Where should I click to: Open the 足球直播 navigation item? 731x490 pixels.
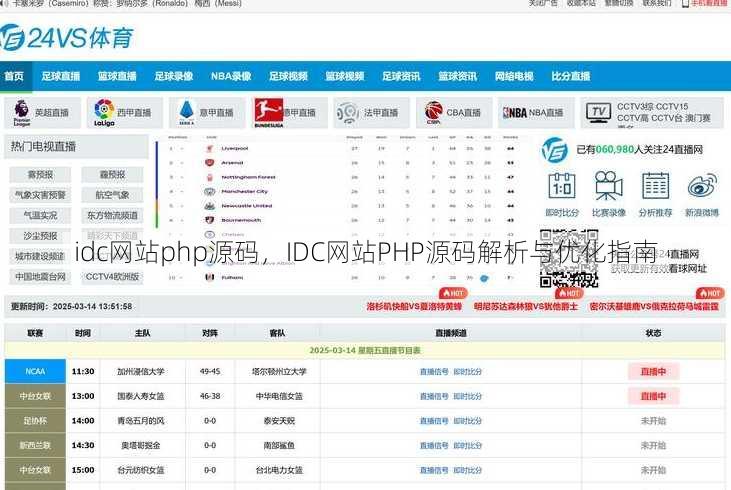click(61, 76)
